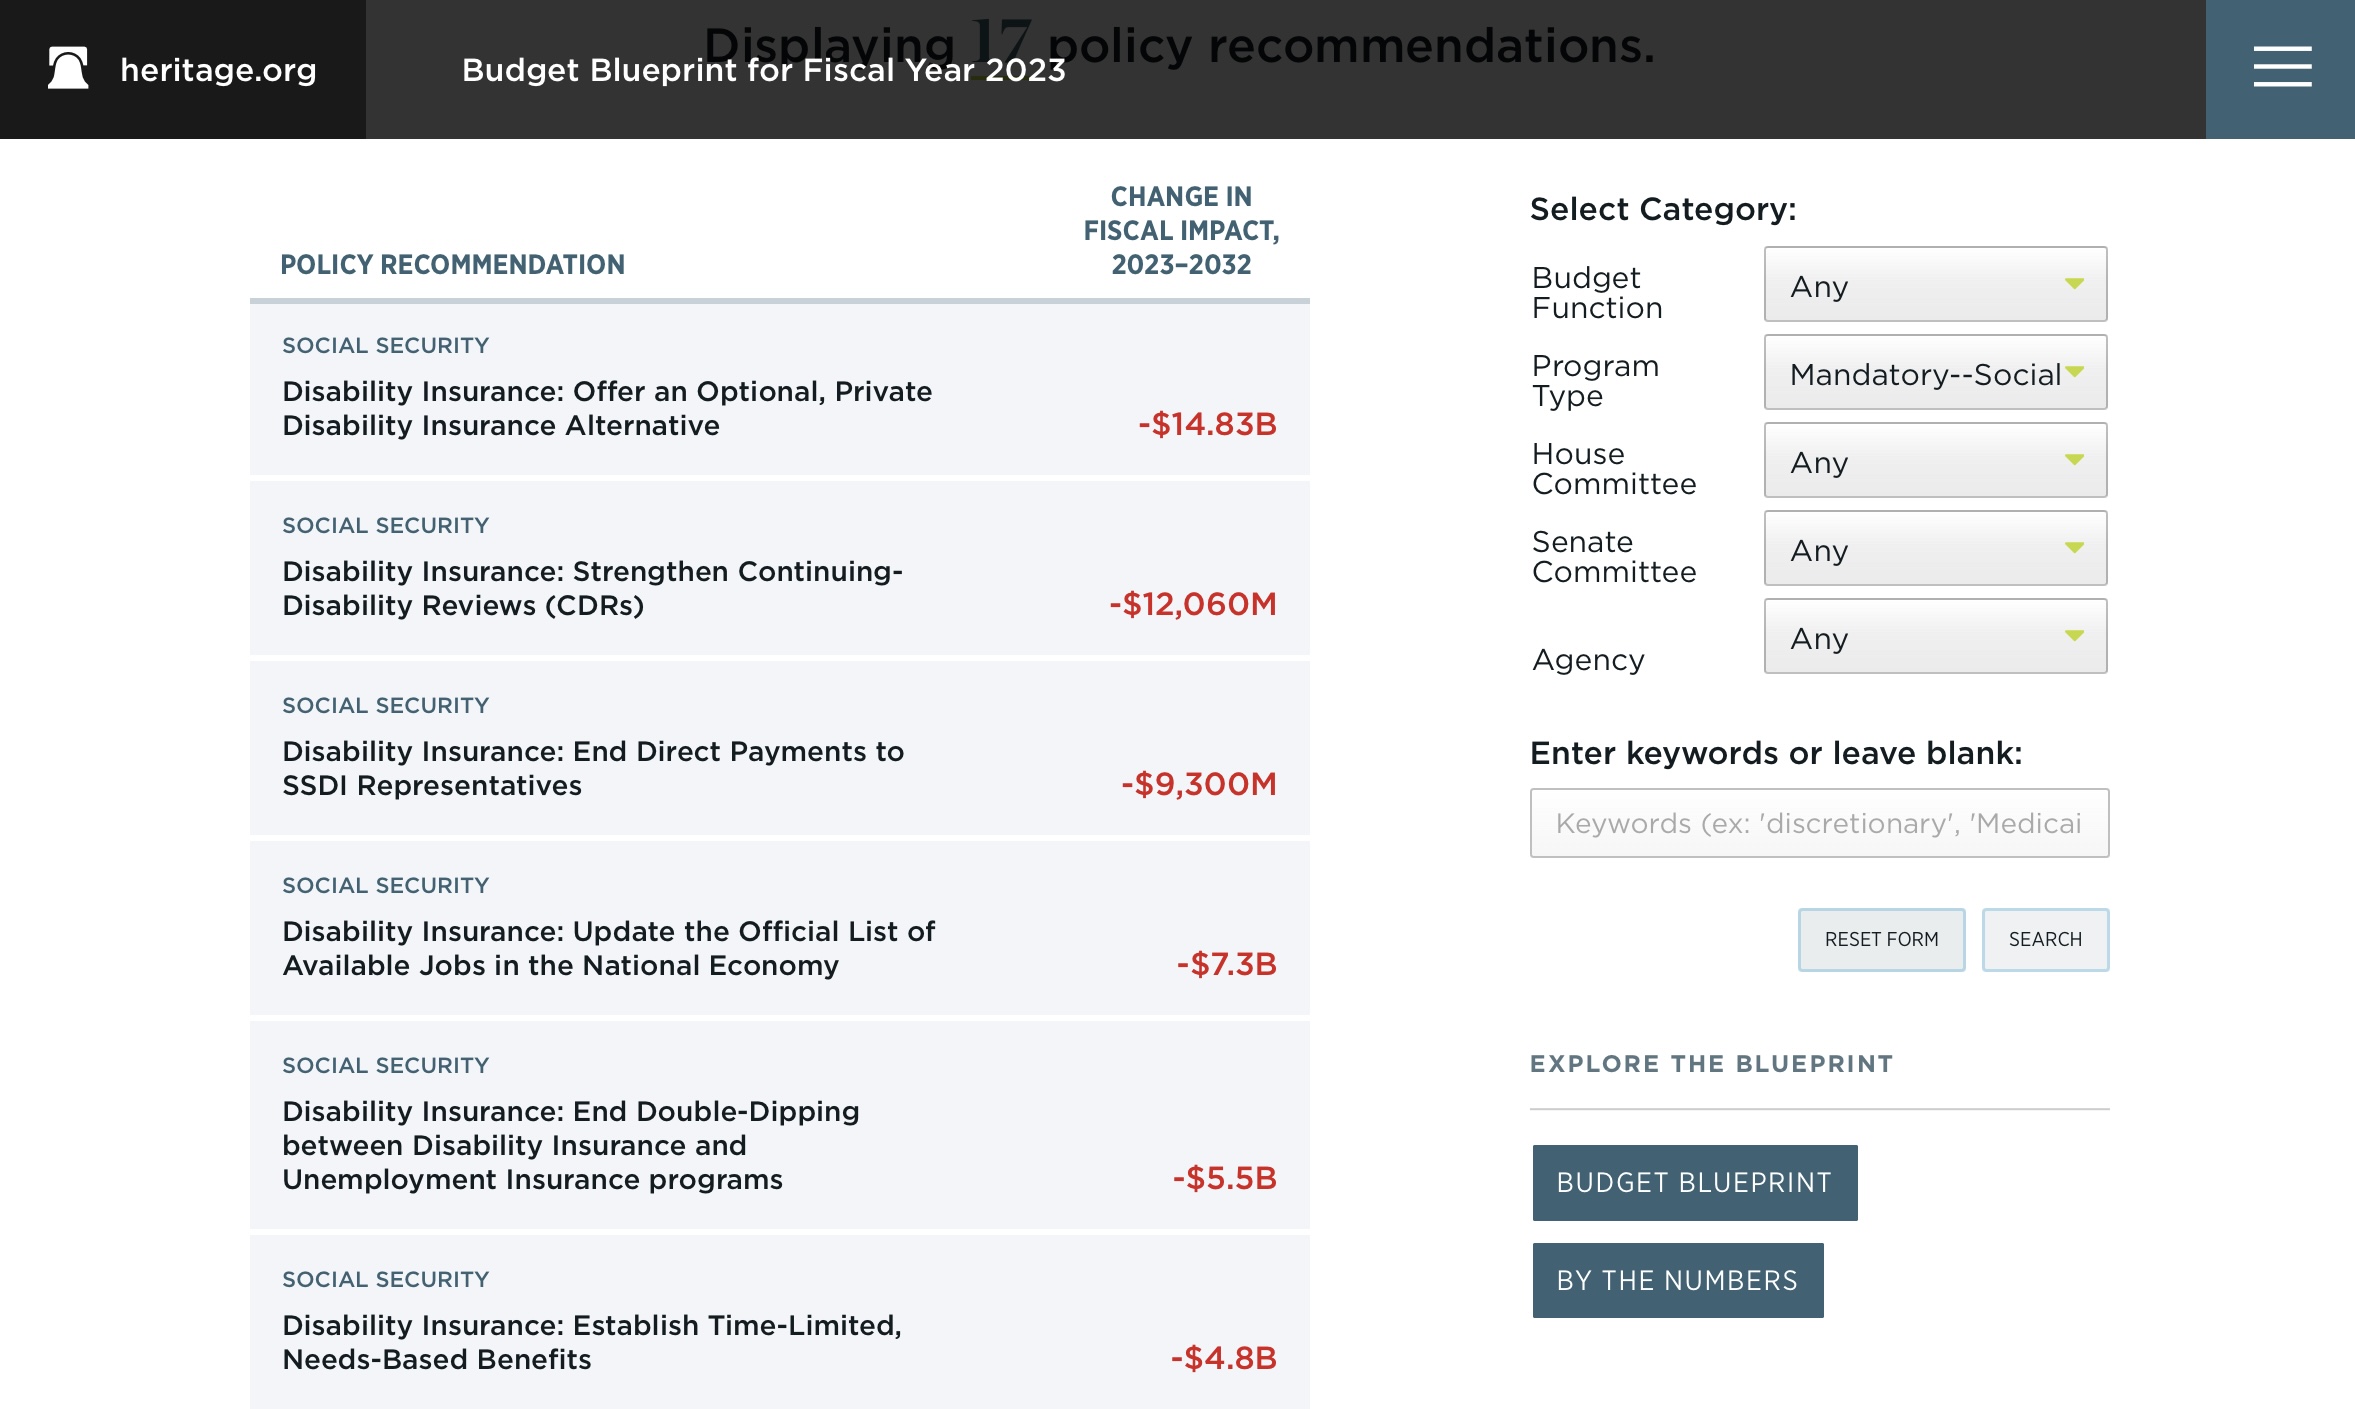Viewport: 2355px width, 1409px height.
Task: Open Strengthen Continuing-Disability Reviews recommendation
Action: pyautogui.click(x=592, y=588)
